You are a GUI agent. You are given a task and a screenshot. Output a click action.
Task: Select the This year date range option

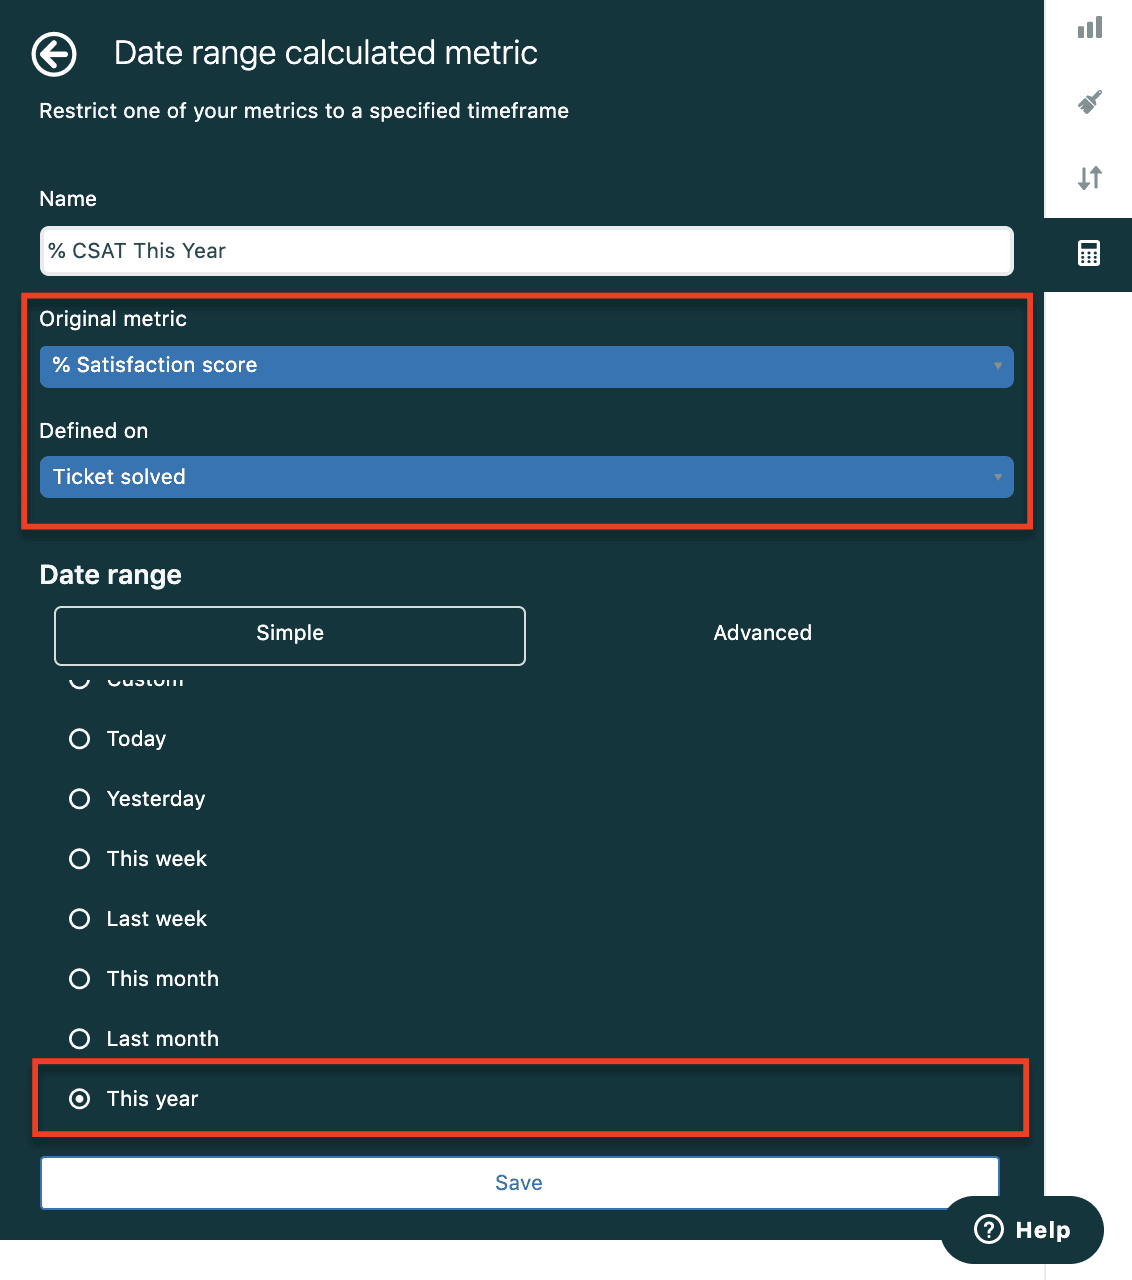79,1098
